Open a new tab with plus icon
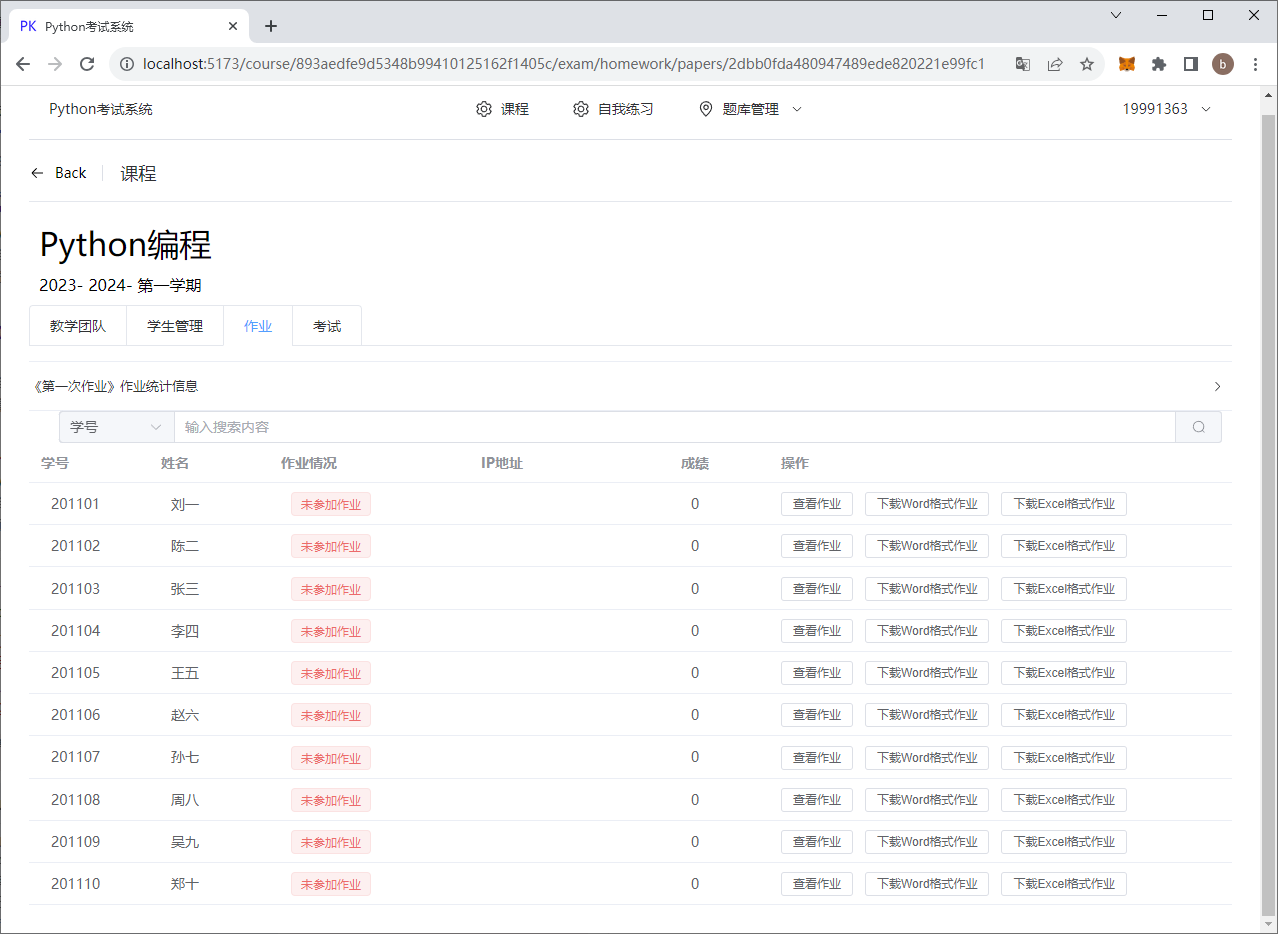1278x934 pixels. pos(271,26)
